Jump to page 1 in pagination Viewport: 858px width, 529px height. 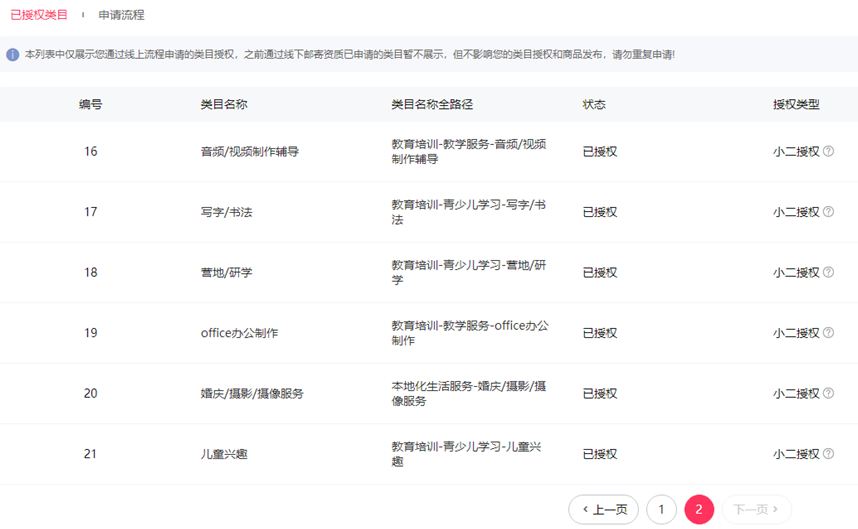[x=661, y=510]
